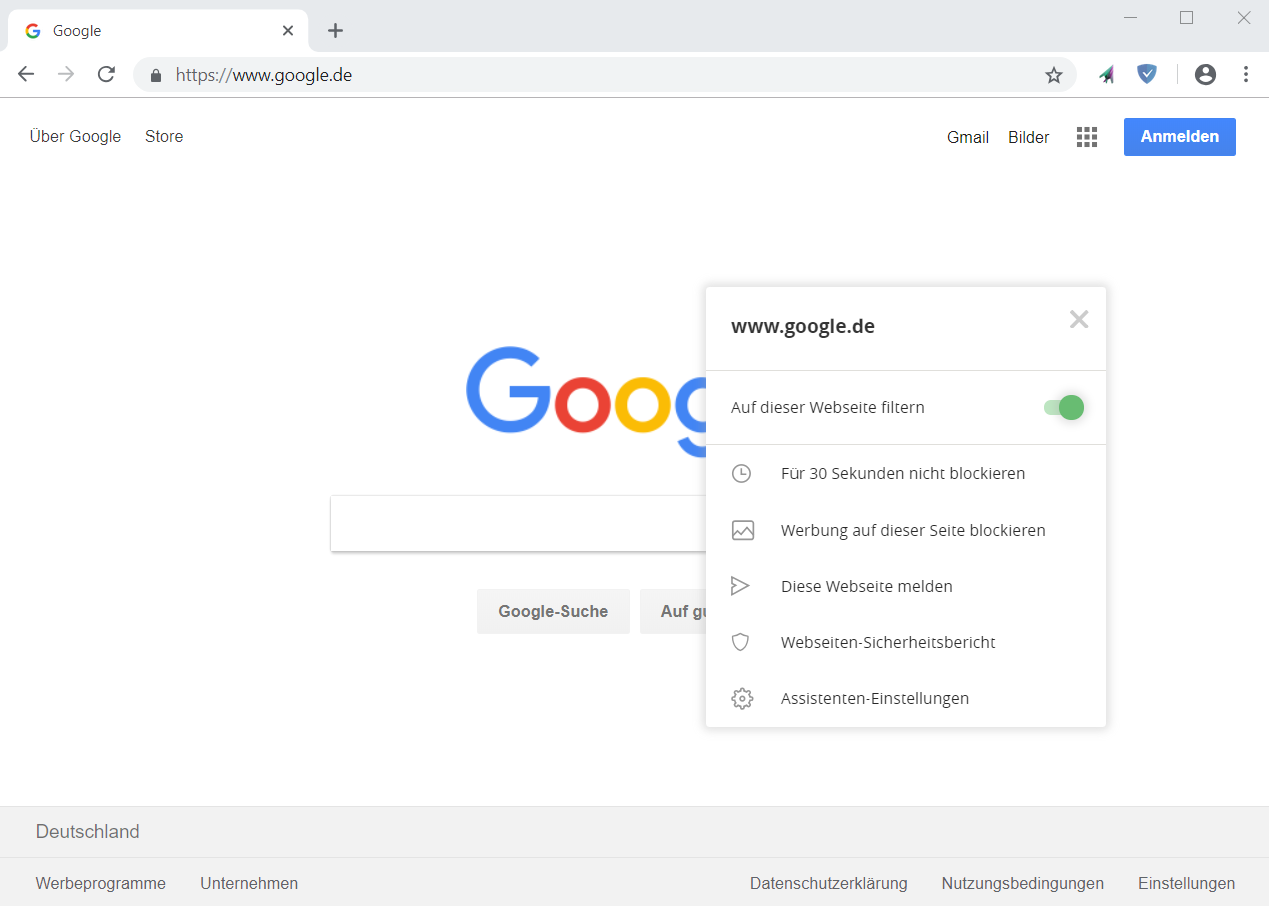Open 'Assistenten-Einstellungen'

875,698
